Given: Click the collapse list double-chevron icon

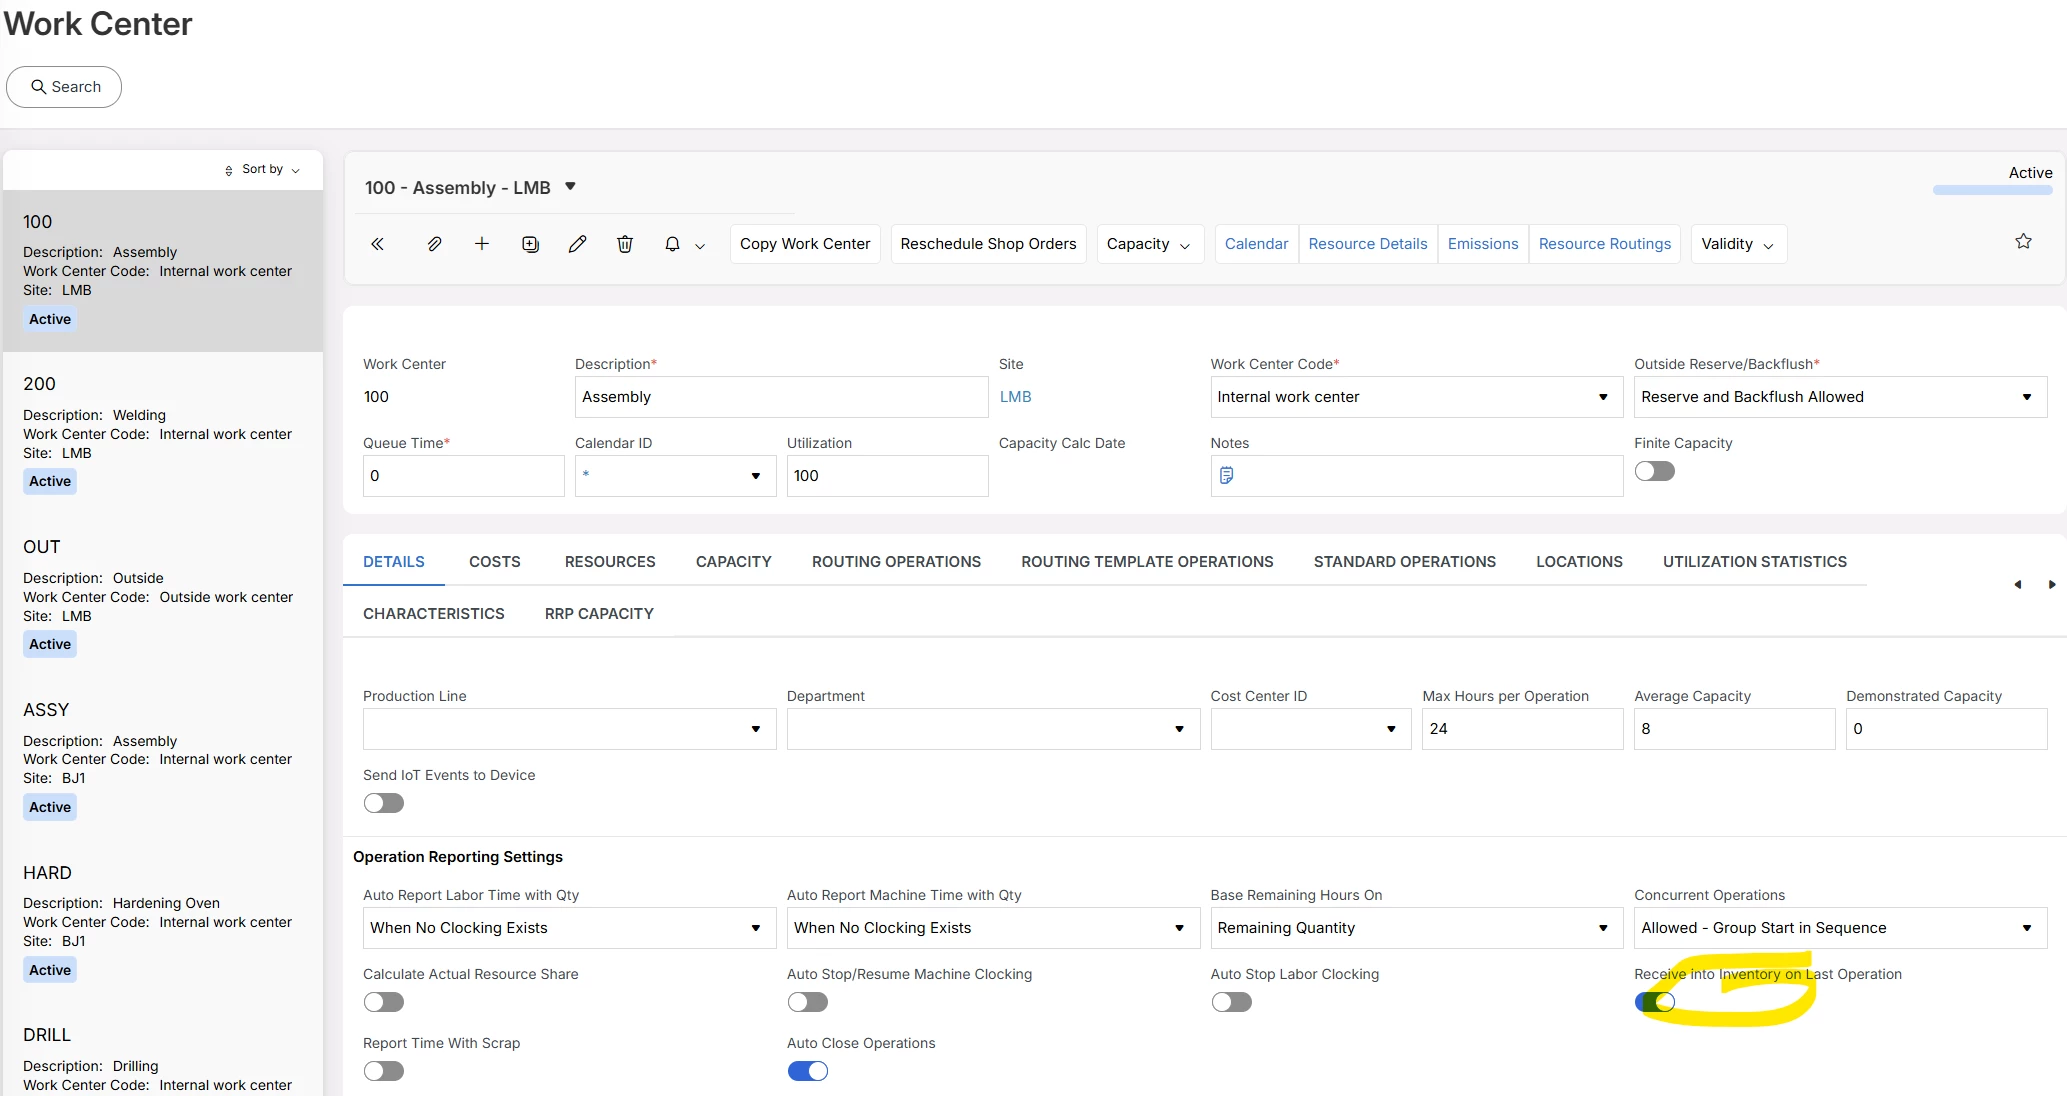Looking at the screenshot, I should tap(378, 244).
